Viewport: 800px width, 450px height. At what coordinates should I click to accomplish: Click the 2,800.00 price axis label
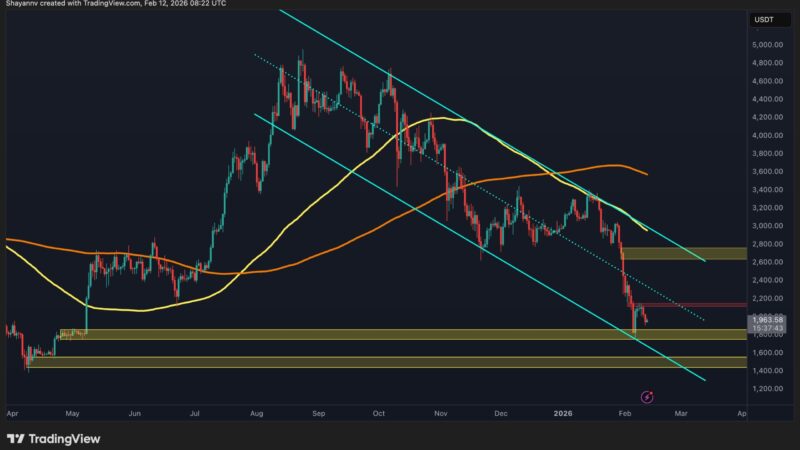pyautogui.click(x=767, y=244)
